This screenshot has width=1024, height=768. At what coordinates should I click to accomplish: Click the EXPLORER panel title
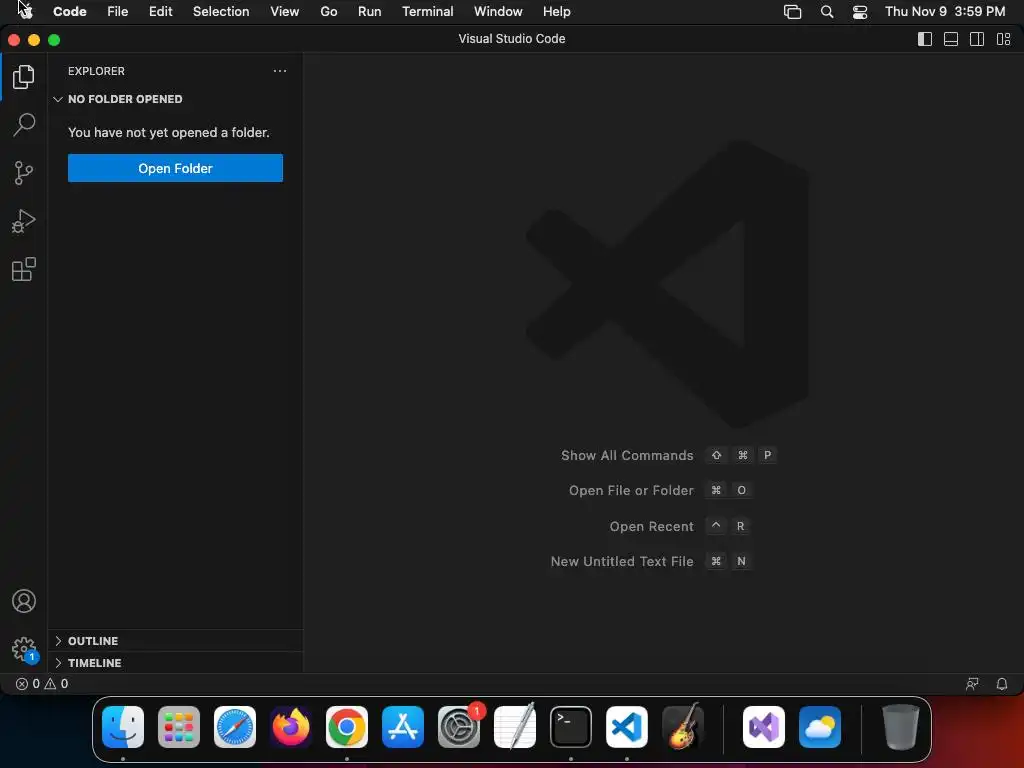click(x=96, y=71)
